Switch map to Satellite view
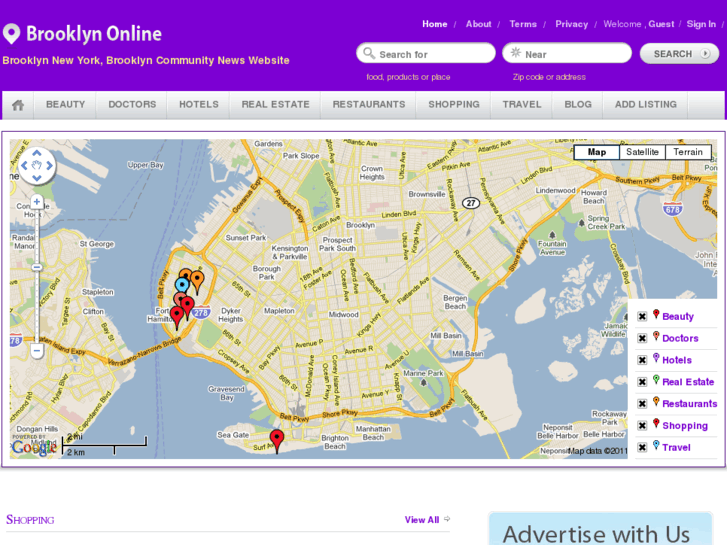The width and height of the screenshot is (727, 545). (x=642, y=152)
